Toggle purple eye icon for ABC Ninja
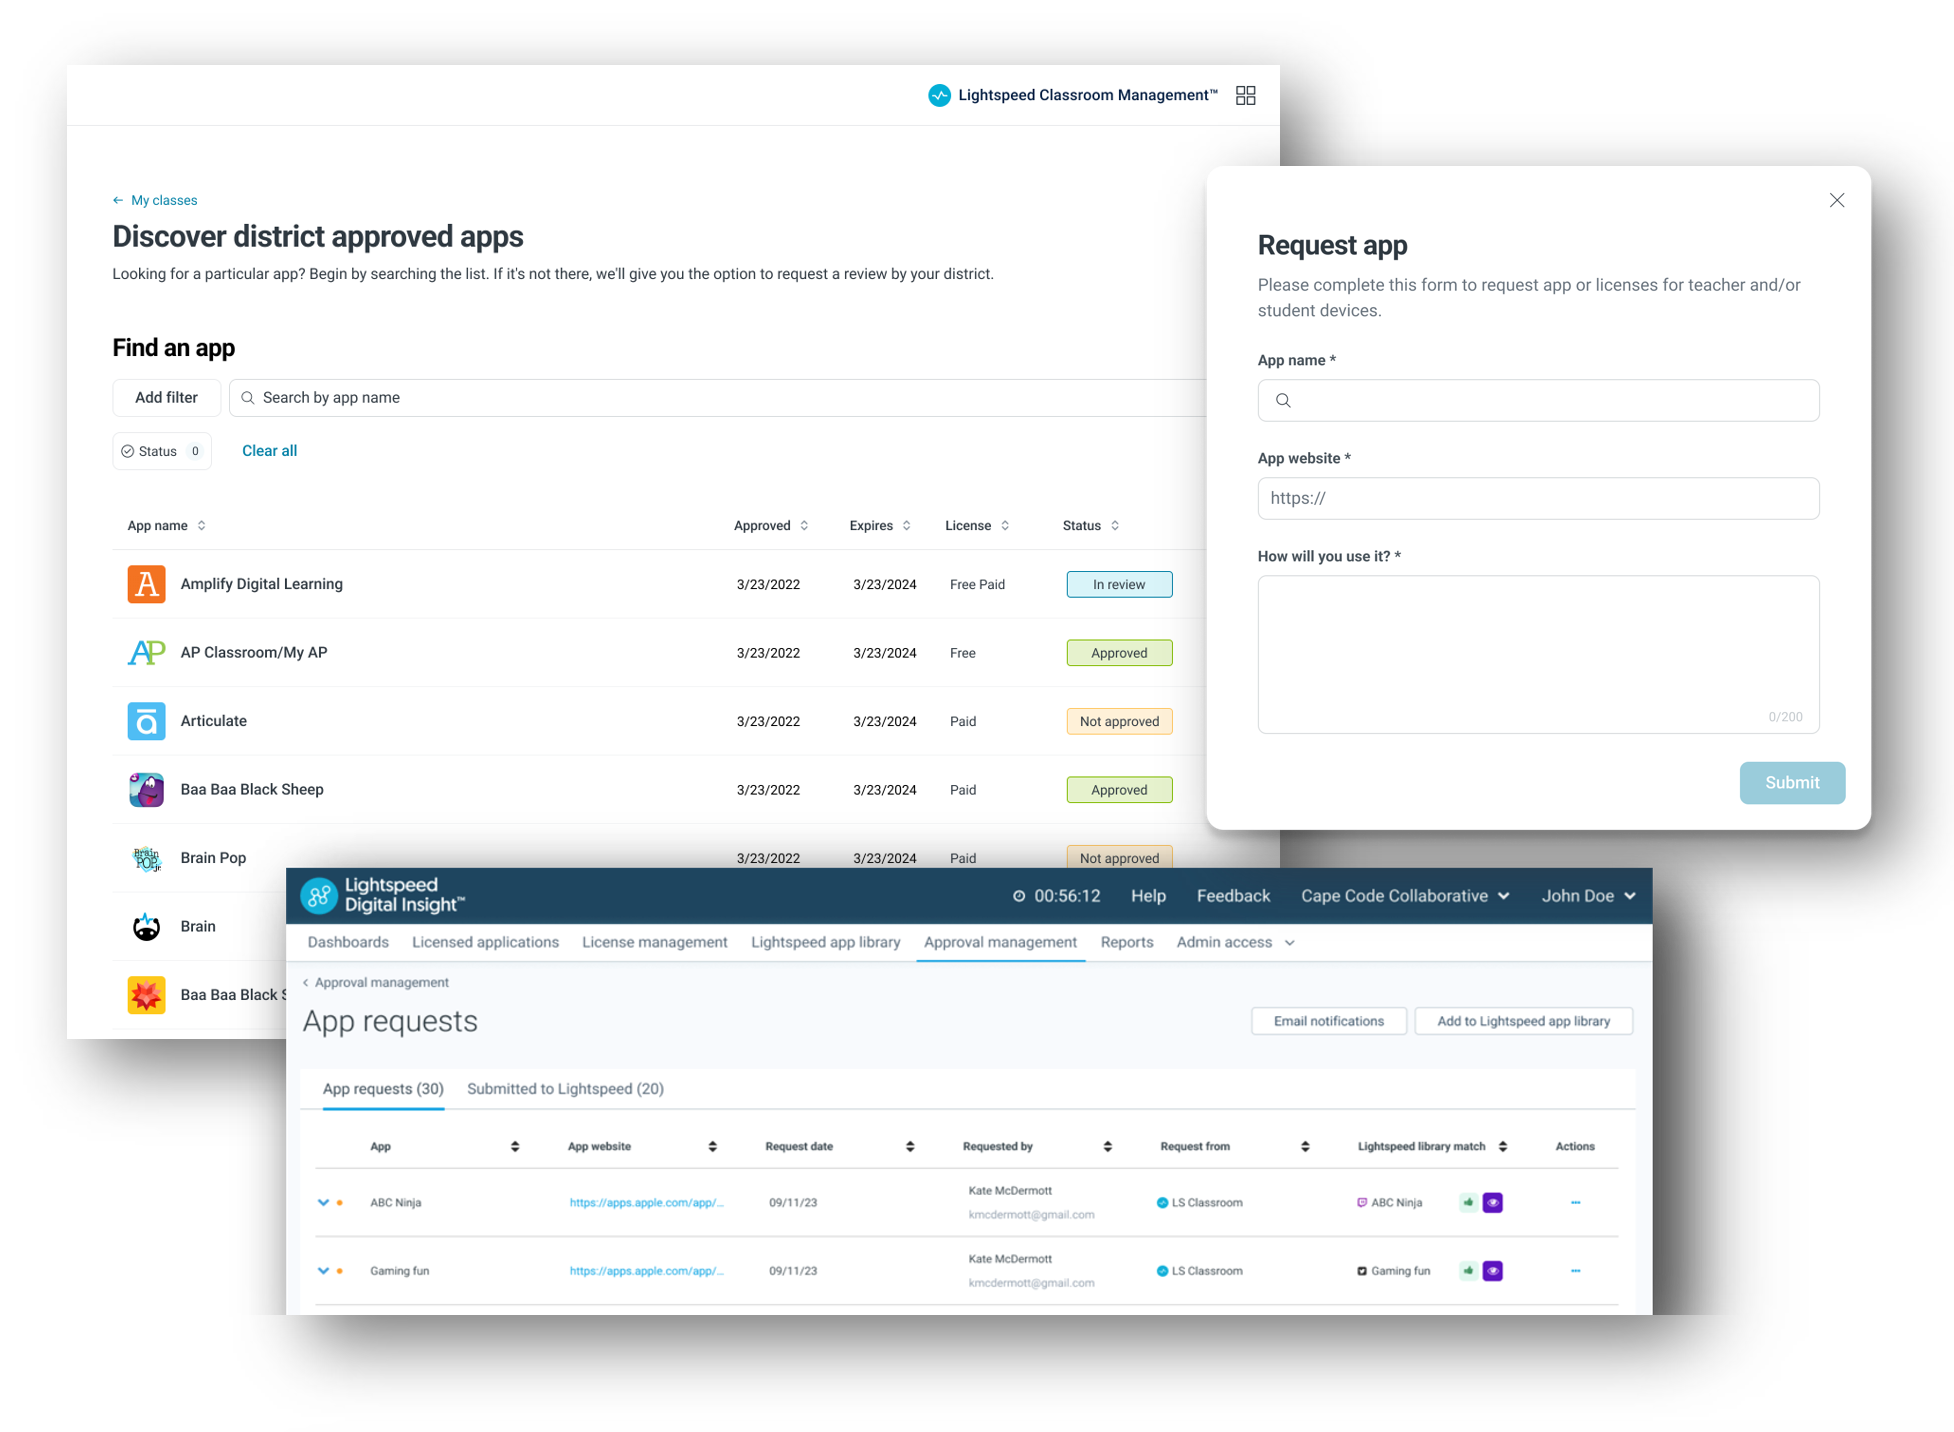The image size is (1954, 1432). pos(1492,1202)
